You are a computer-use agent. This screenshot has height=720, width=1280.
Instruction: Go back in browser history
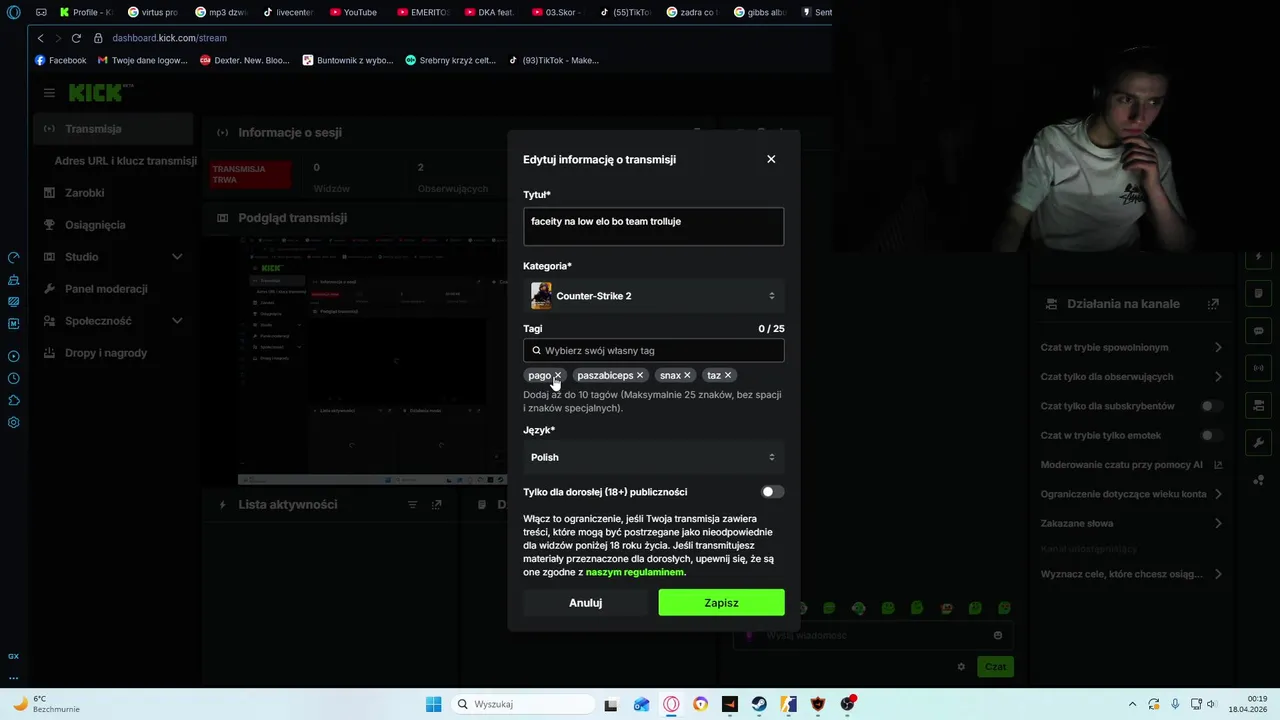40,38
